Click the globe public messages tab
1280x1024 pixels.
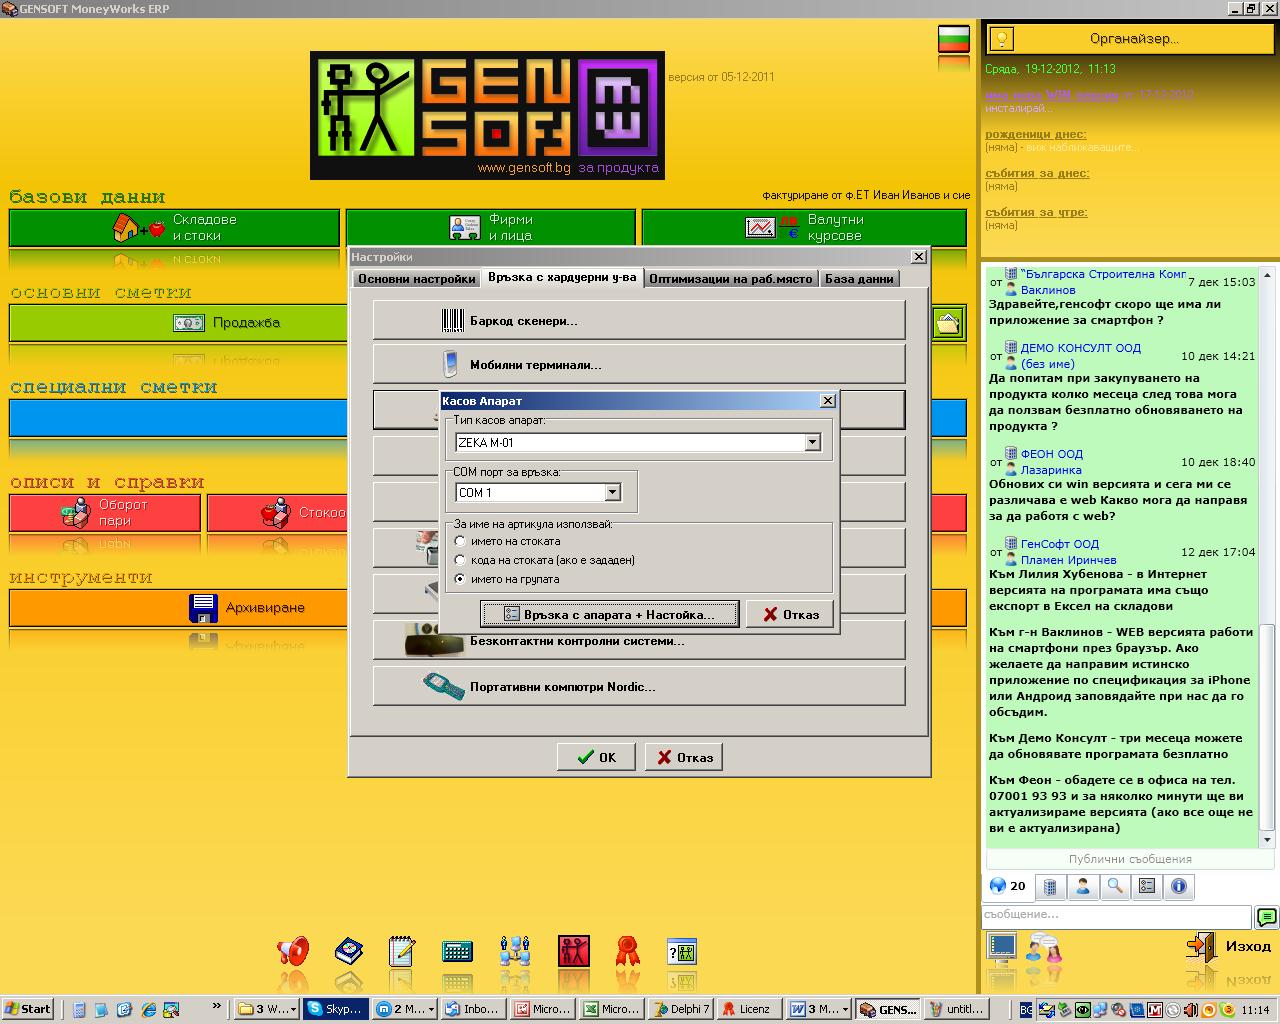tap(1007, 886)
